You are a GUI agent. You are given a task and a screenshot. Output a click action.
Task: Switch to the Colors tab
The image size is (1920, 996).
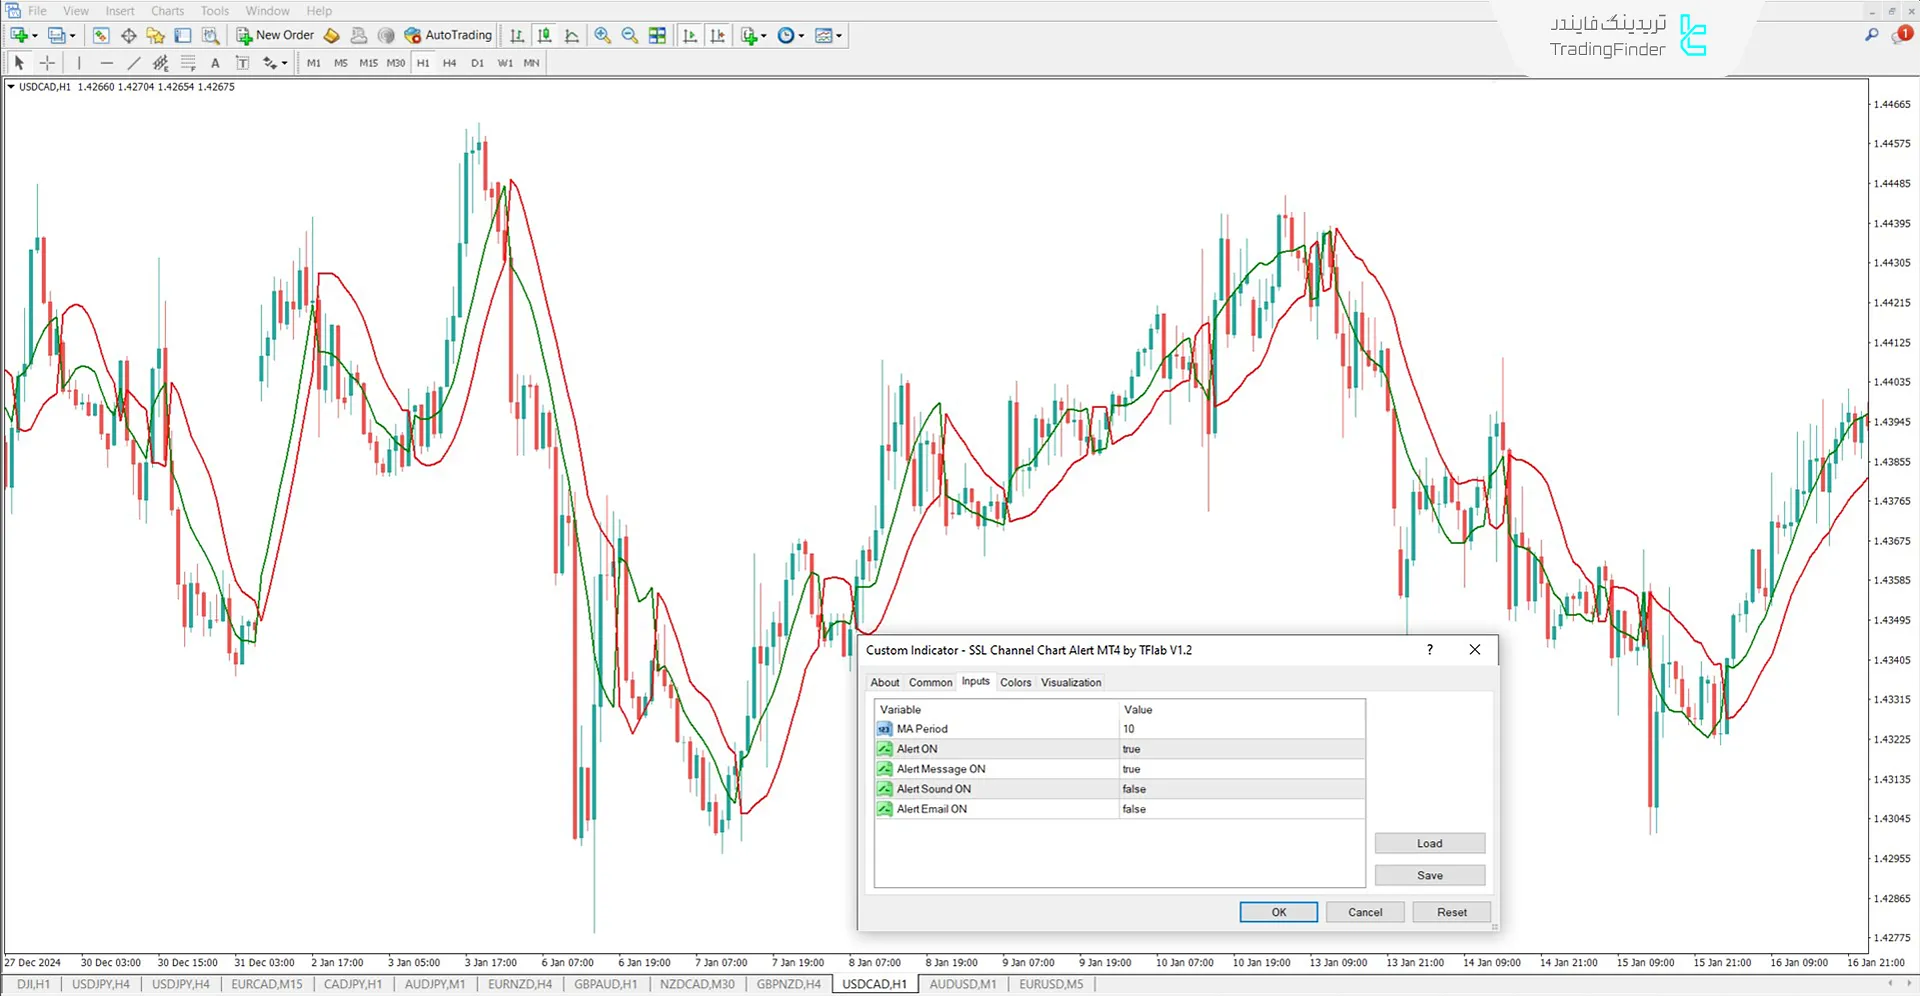click(x=1015, y=682)
